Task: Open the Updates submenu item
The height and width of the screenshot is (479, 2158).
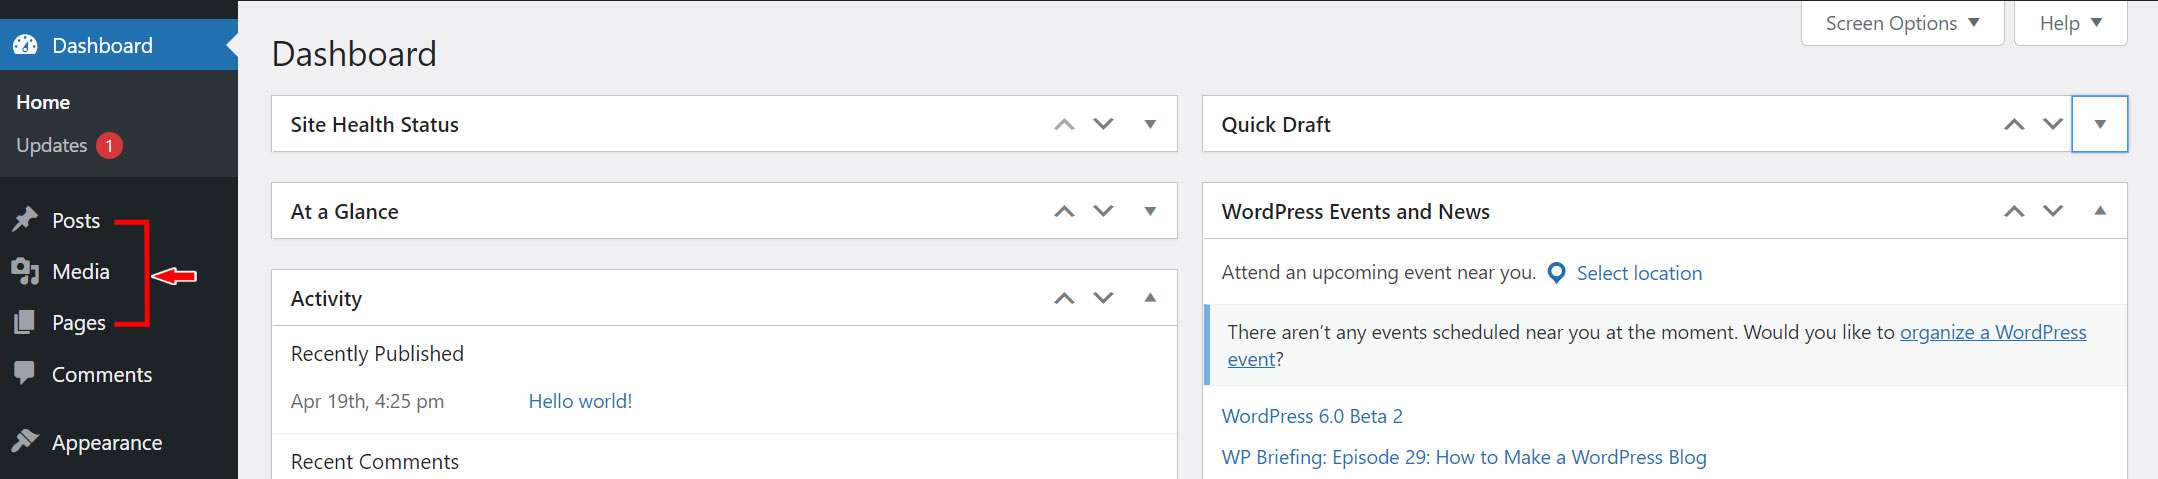Action: (x=52, y=145)
